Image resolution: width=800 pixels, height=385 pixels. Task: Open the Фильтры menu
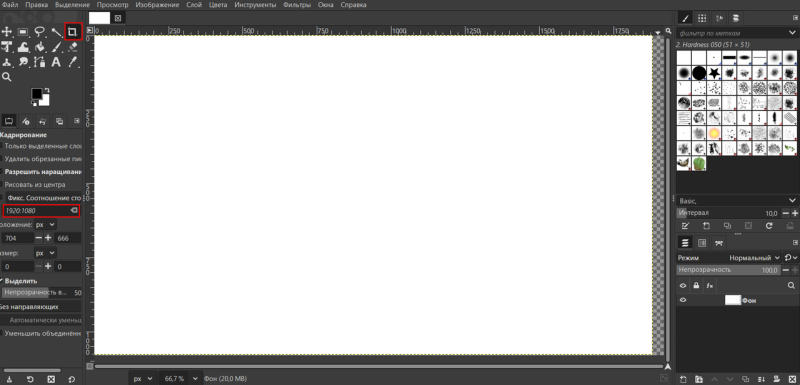296,5
